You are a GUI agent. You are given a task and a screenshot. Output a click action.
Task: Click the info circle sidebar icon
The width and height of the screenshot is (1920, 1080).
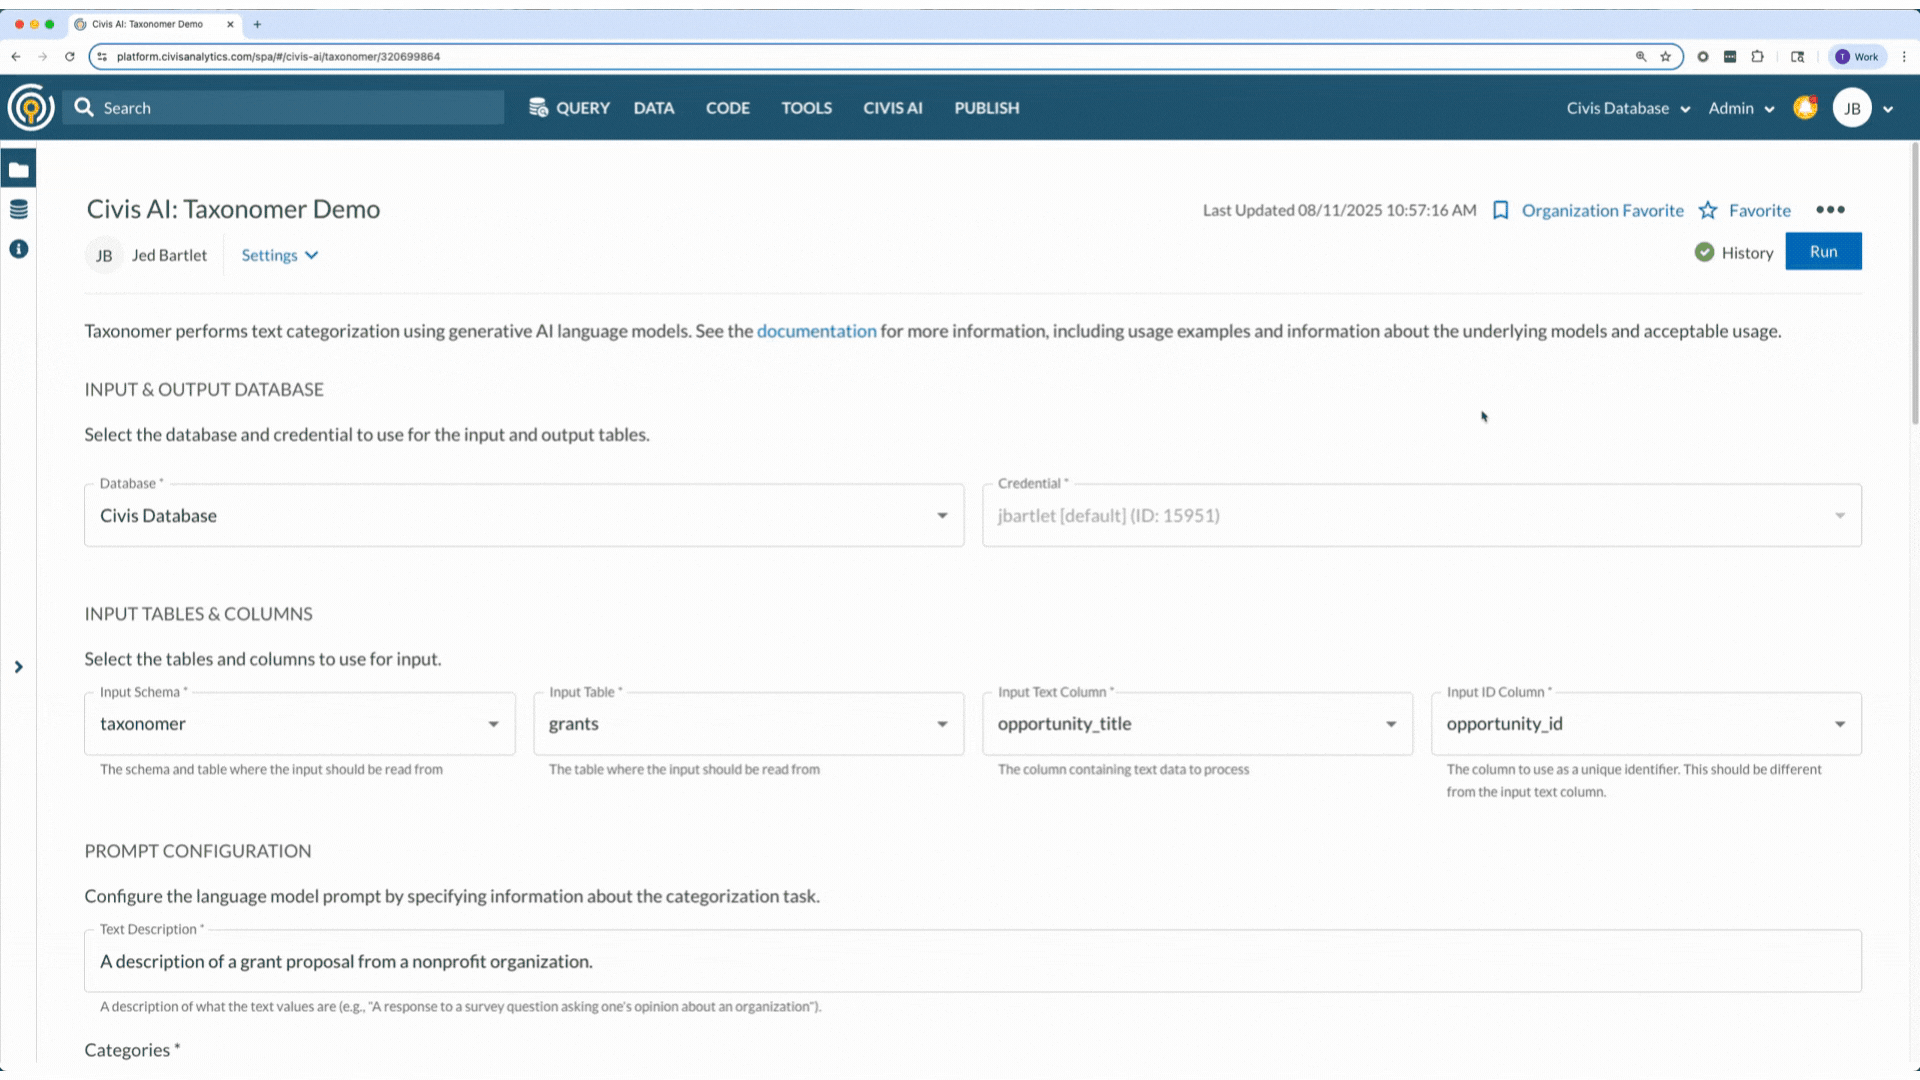18,249
